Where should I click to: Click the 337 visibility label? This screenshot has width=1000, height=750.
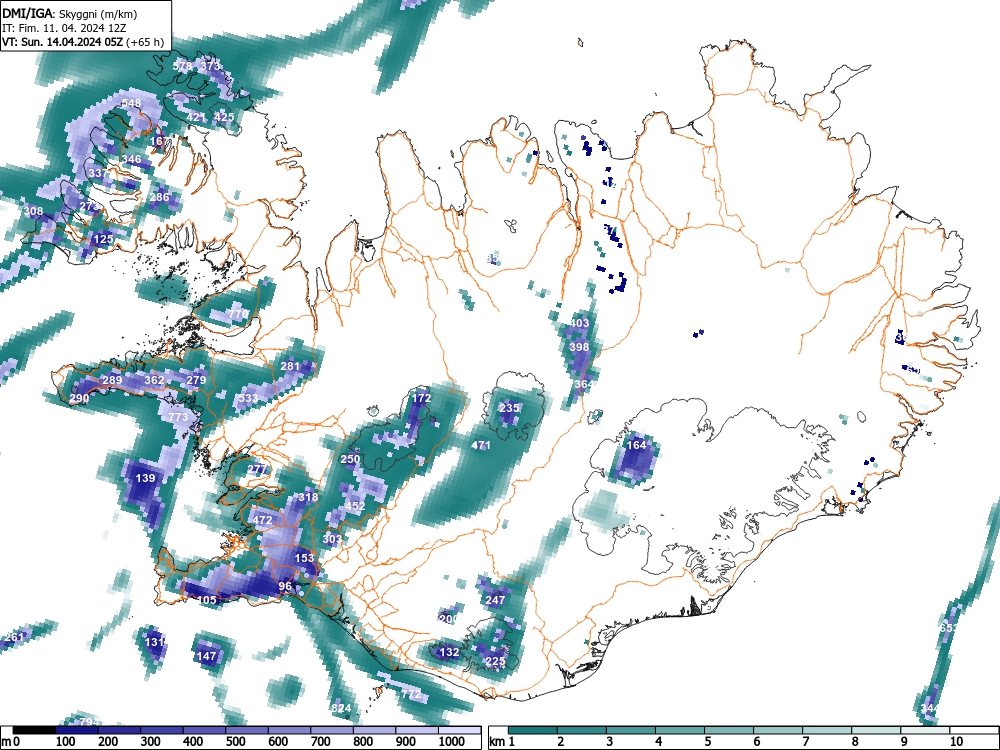[98, 173]
